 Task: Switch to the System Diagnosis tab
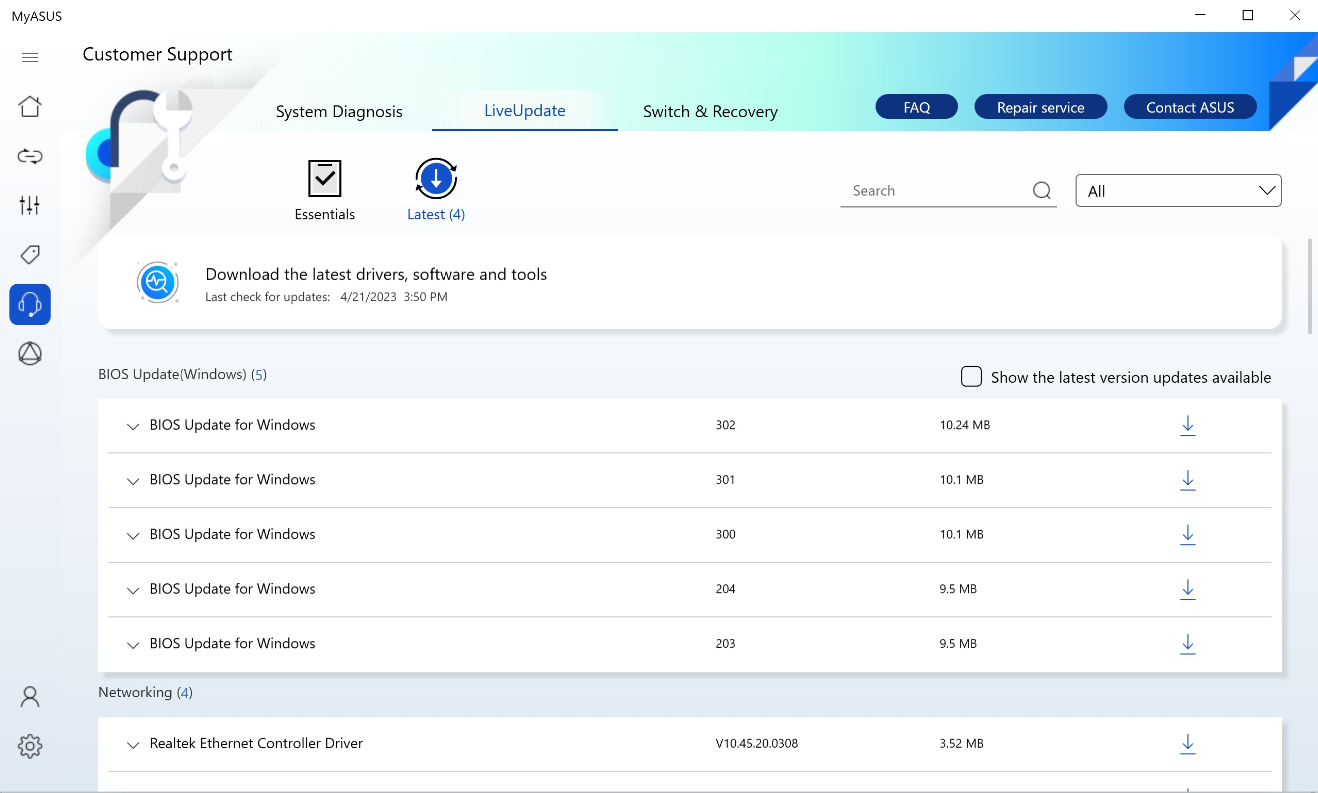click(339, 111)
